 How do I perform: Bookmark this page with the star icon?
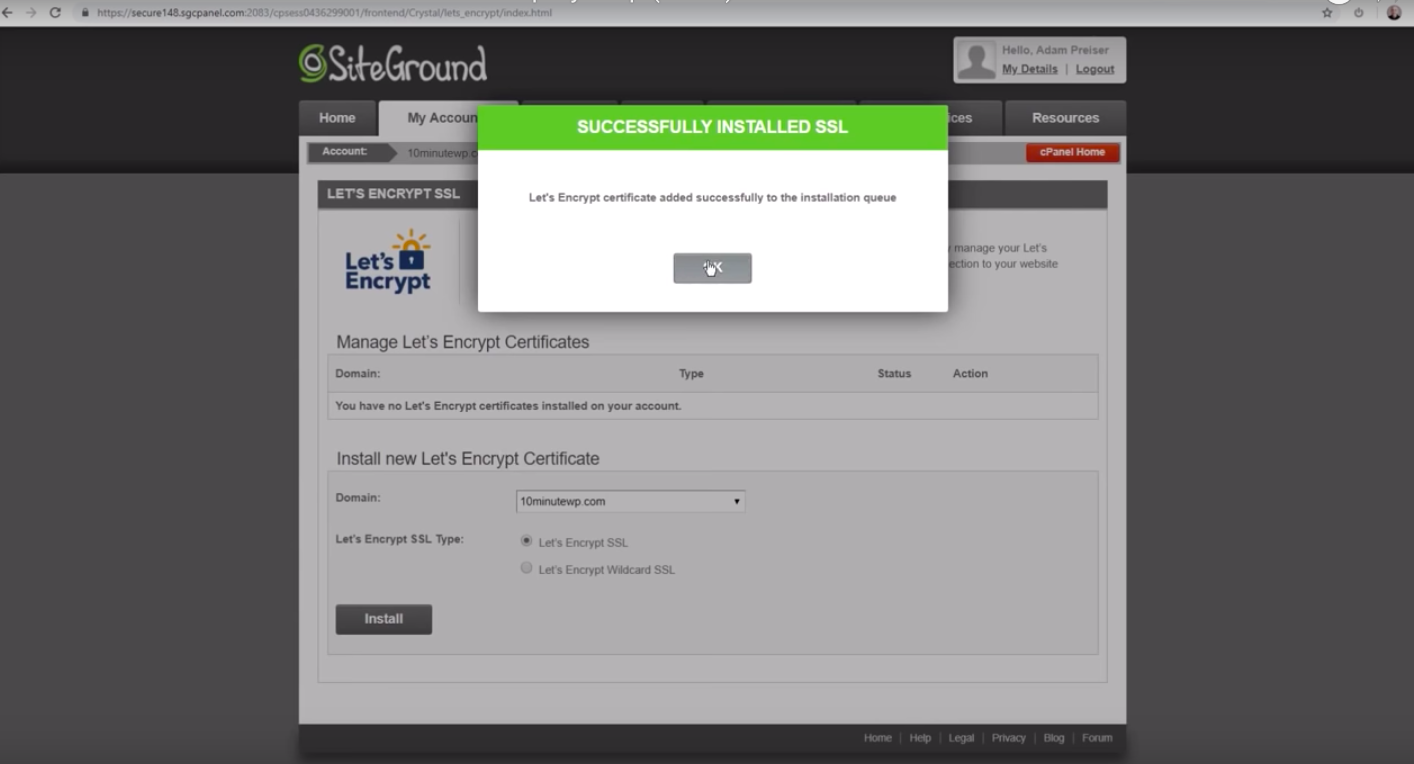click(x=1327, y=13)
